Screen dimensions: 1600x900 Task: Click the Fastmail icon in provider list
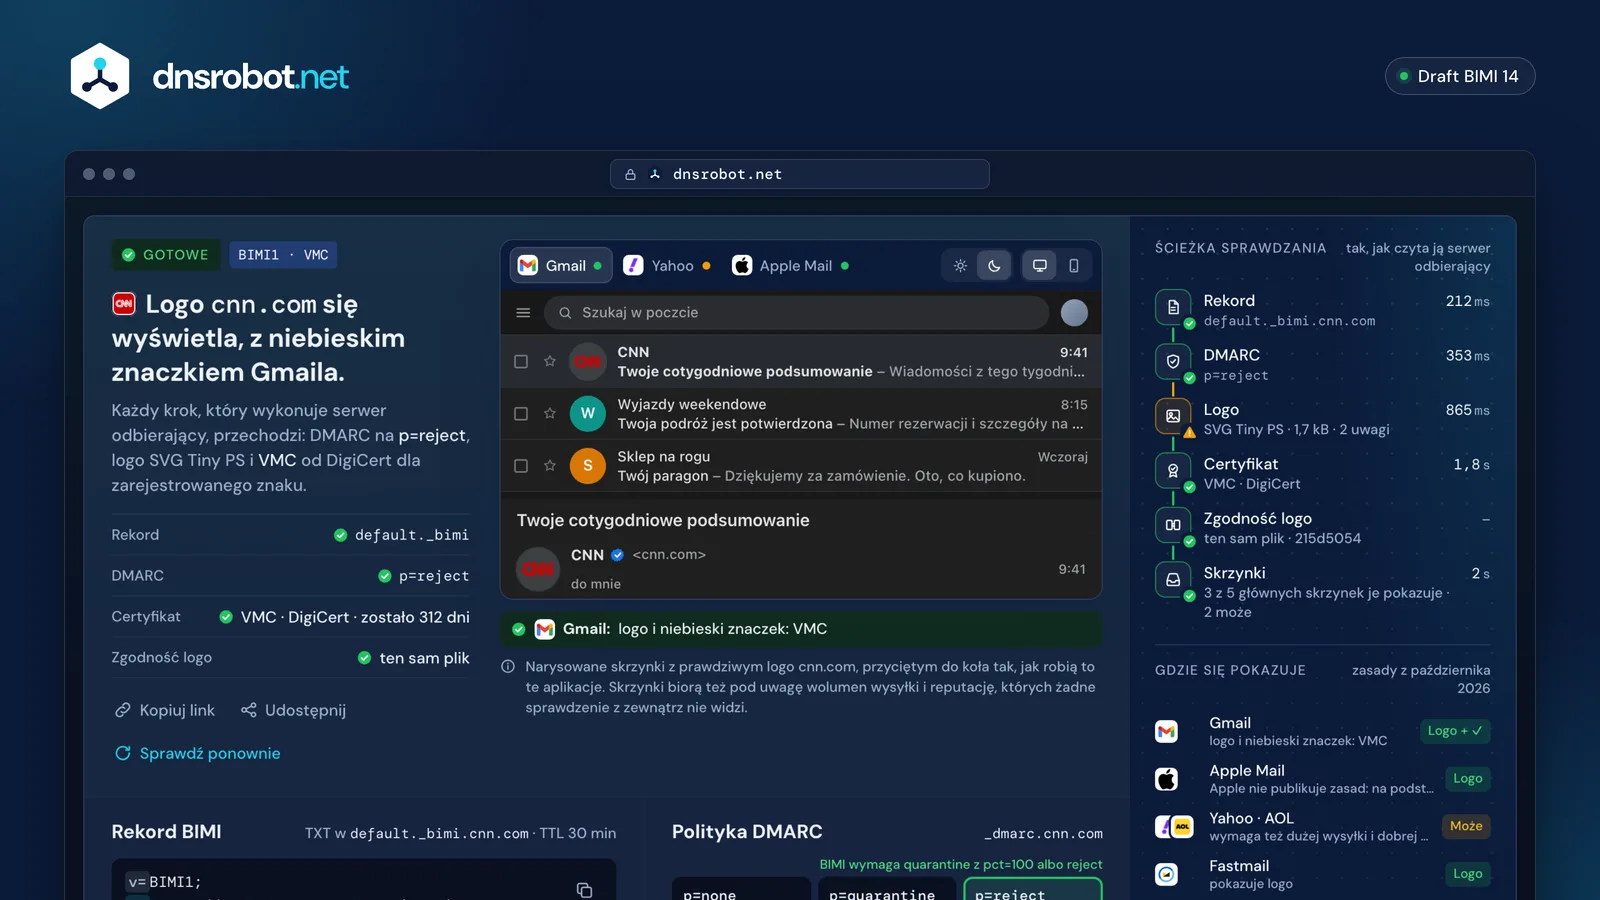[x=1166, y=874]
